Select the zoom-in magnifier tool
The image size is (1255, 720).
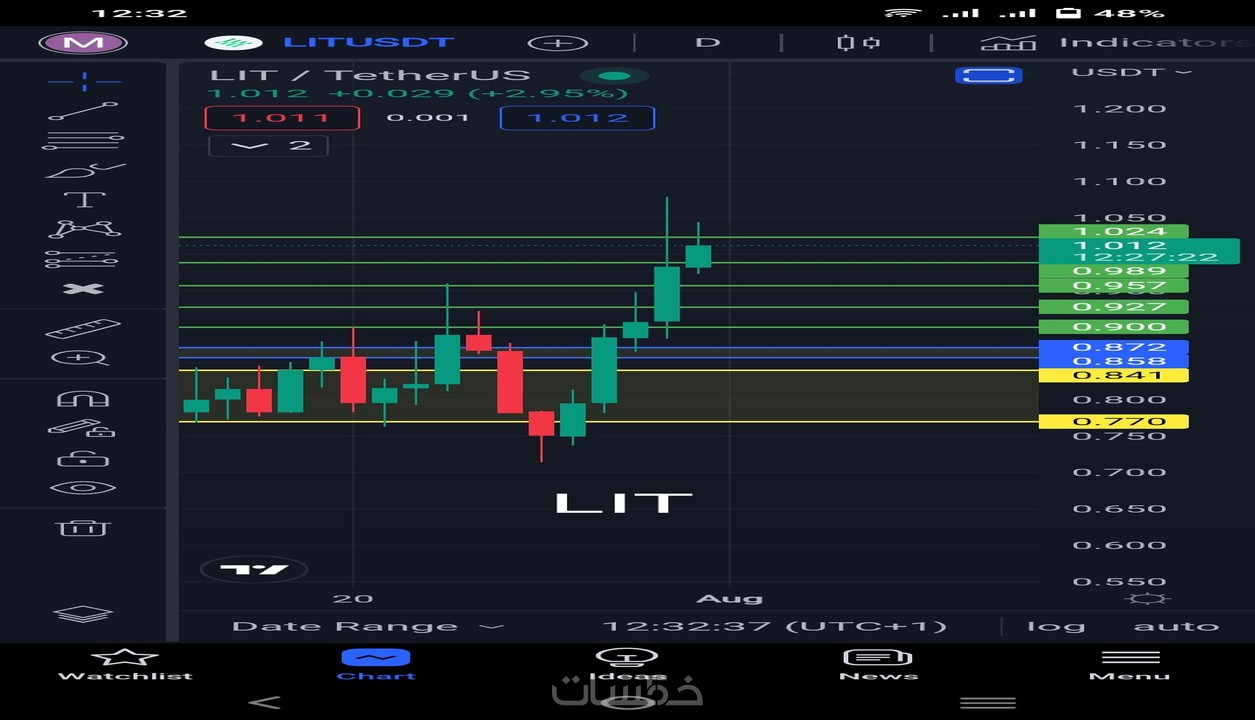85,357
